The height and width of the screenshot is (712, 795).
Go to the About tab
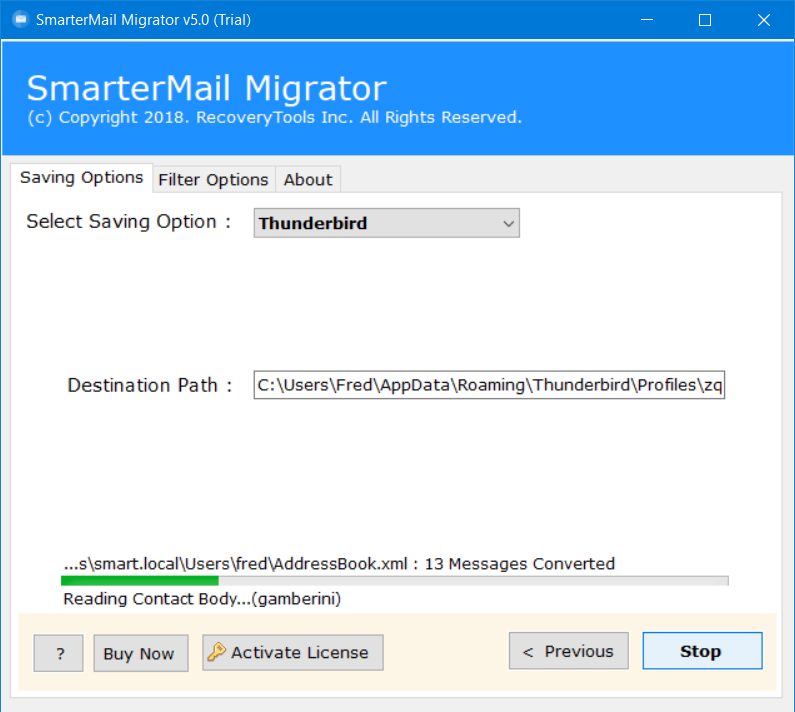[308, 180]
